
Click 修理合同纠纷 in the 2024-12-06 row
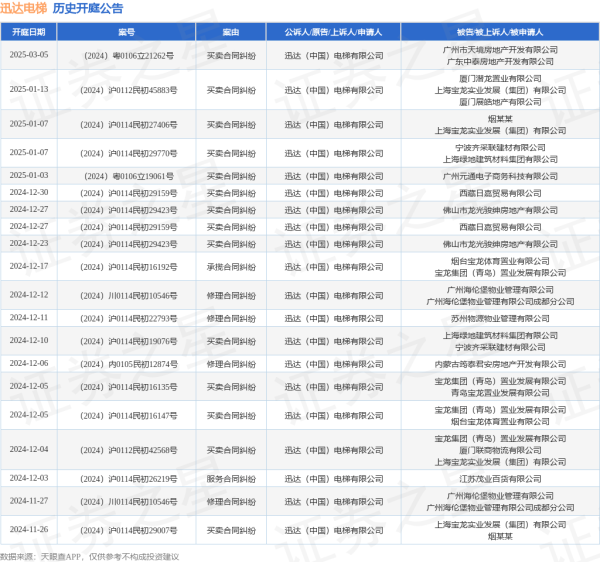click(x=231, y=364)
